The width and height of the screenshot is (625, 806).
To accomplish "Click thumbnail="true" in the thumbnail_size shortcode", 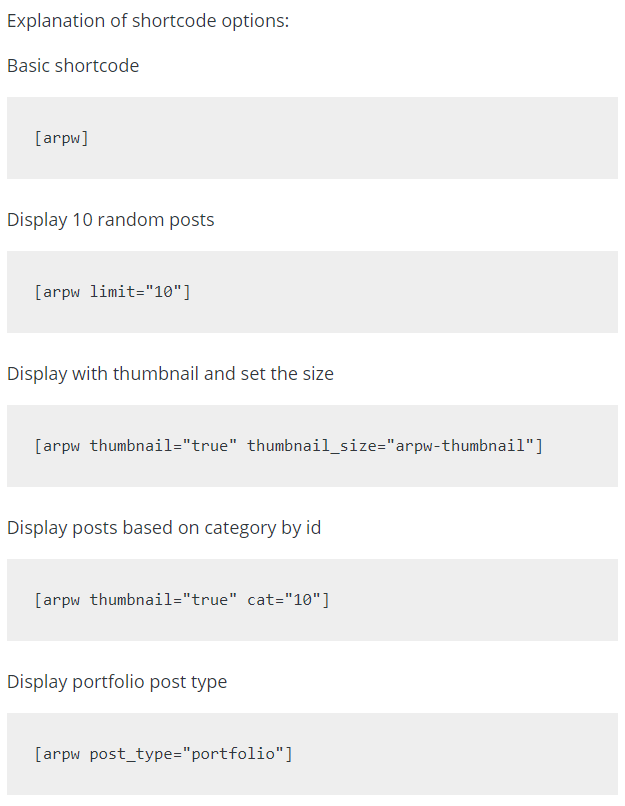I will click(x=163, y=446).
